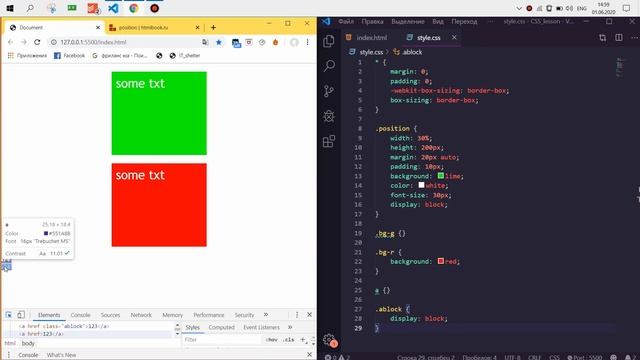This screenshot has width=640, height=360.
Task: Click body in the DevTools breadcrumb
Action: 28,343
